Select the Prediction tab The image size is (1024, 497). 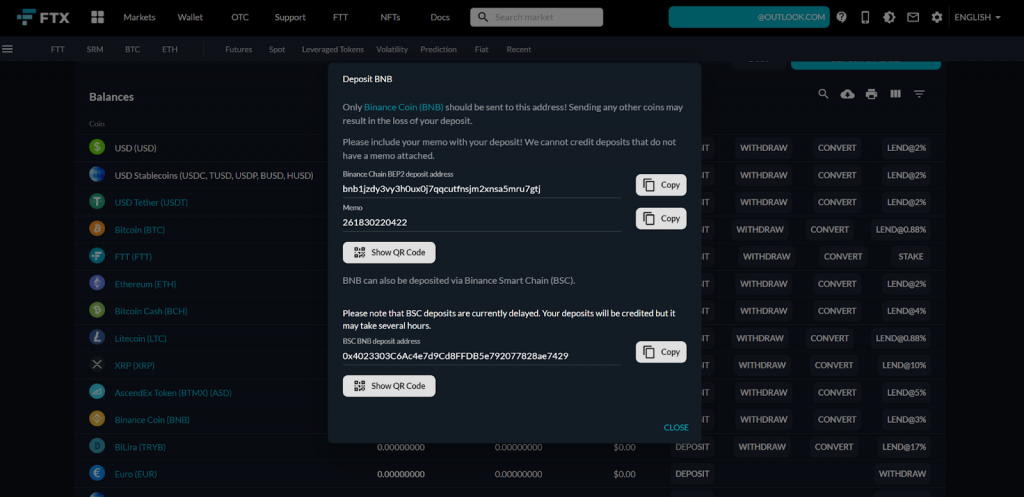coord(438,50)
